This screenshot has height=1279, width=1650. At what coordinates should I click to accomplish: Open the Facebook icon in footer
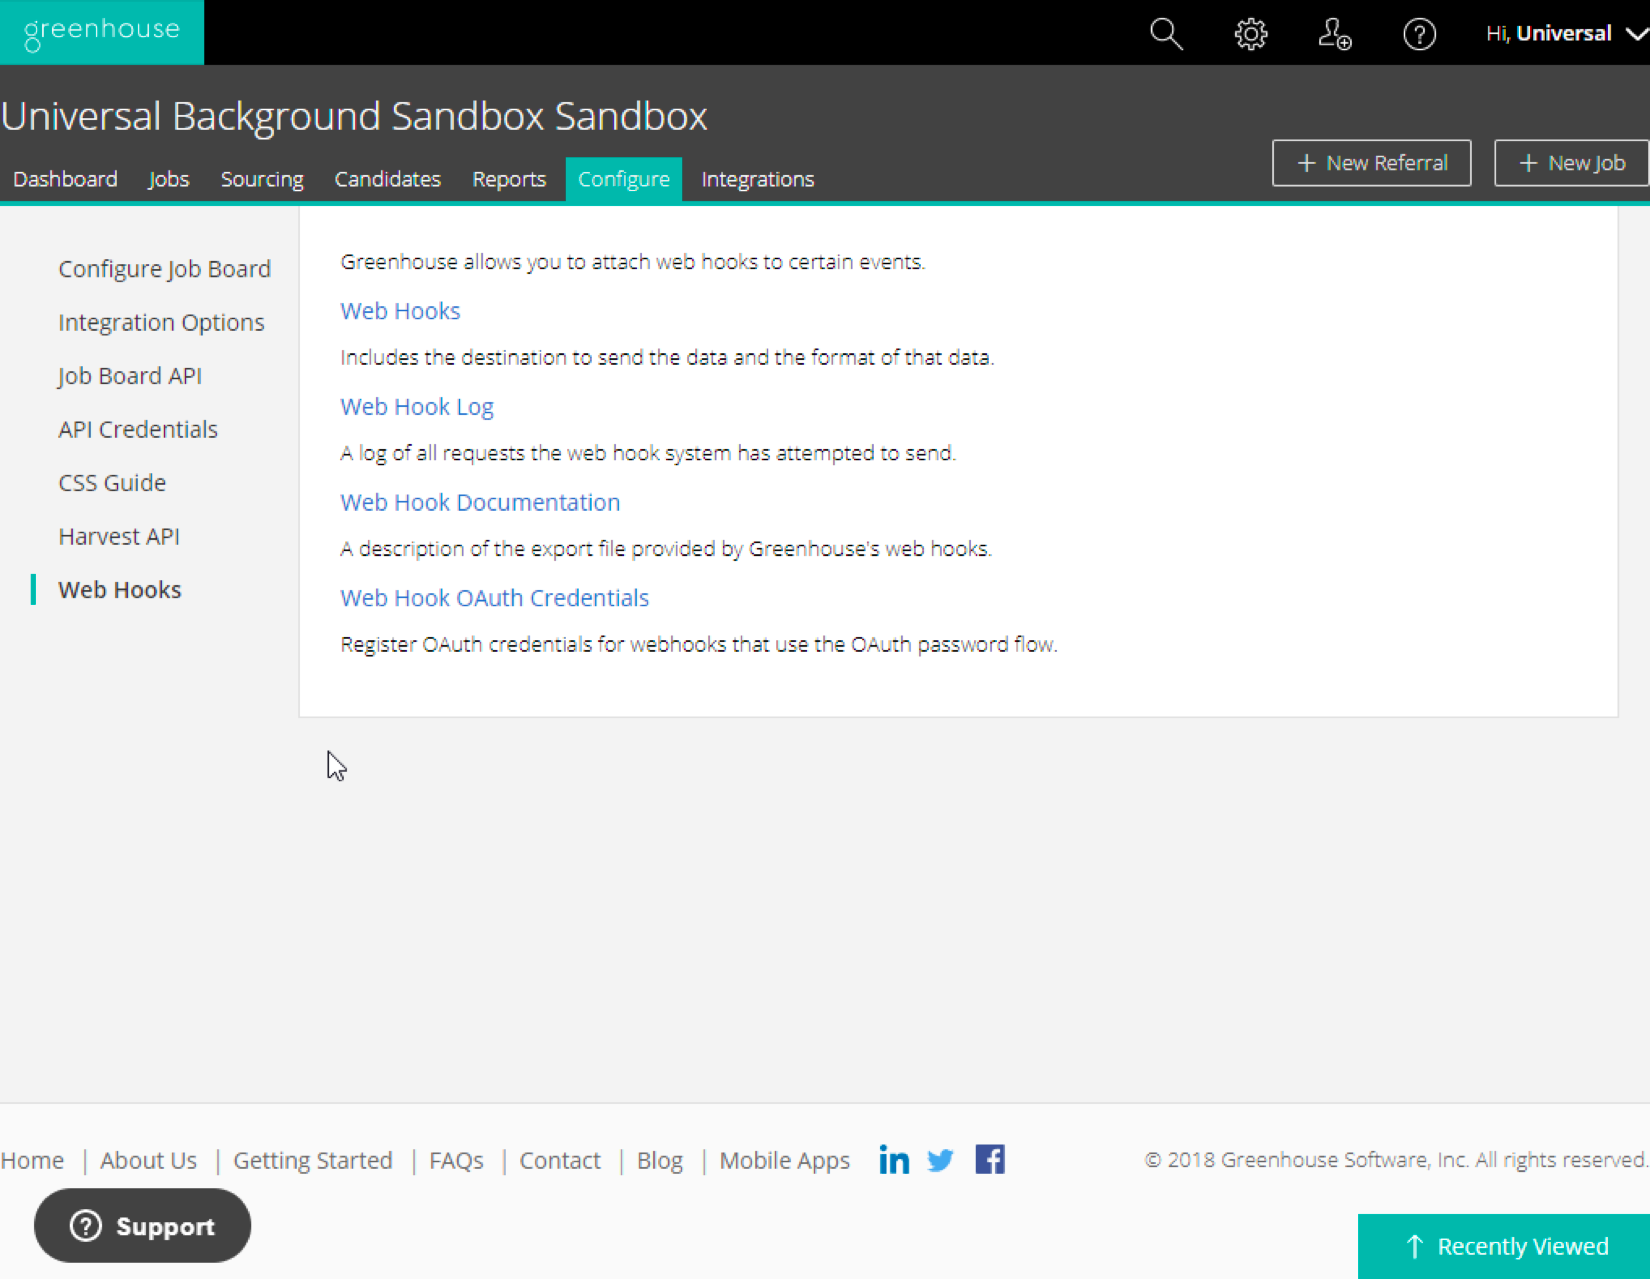[x=989, y=1160]
